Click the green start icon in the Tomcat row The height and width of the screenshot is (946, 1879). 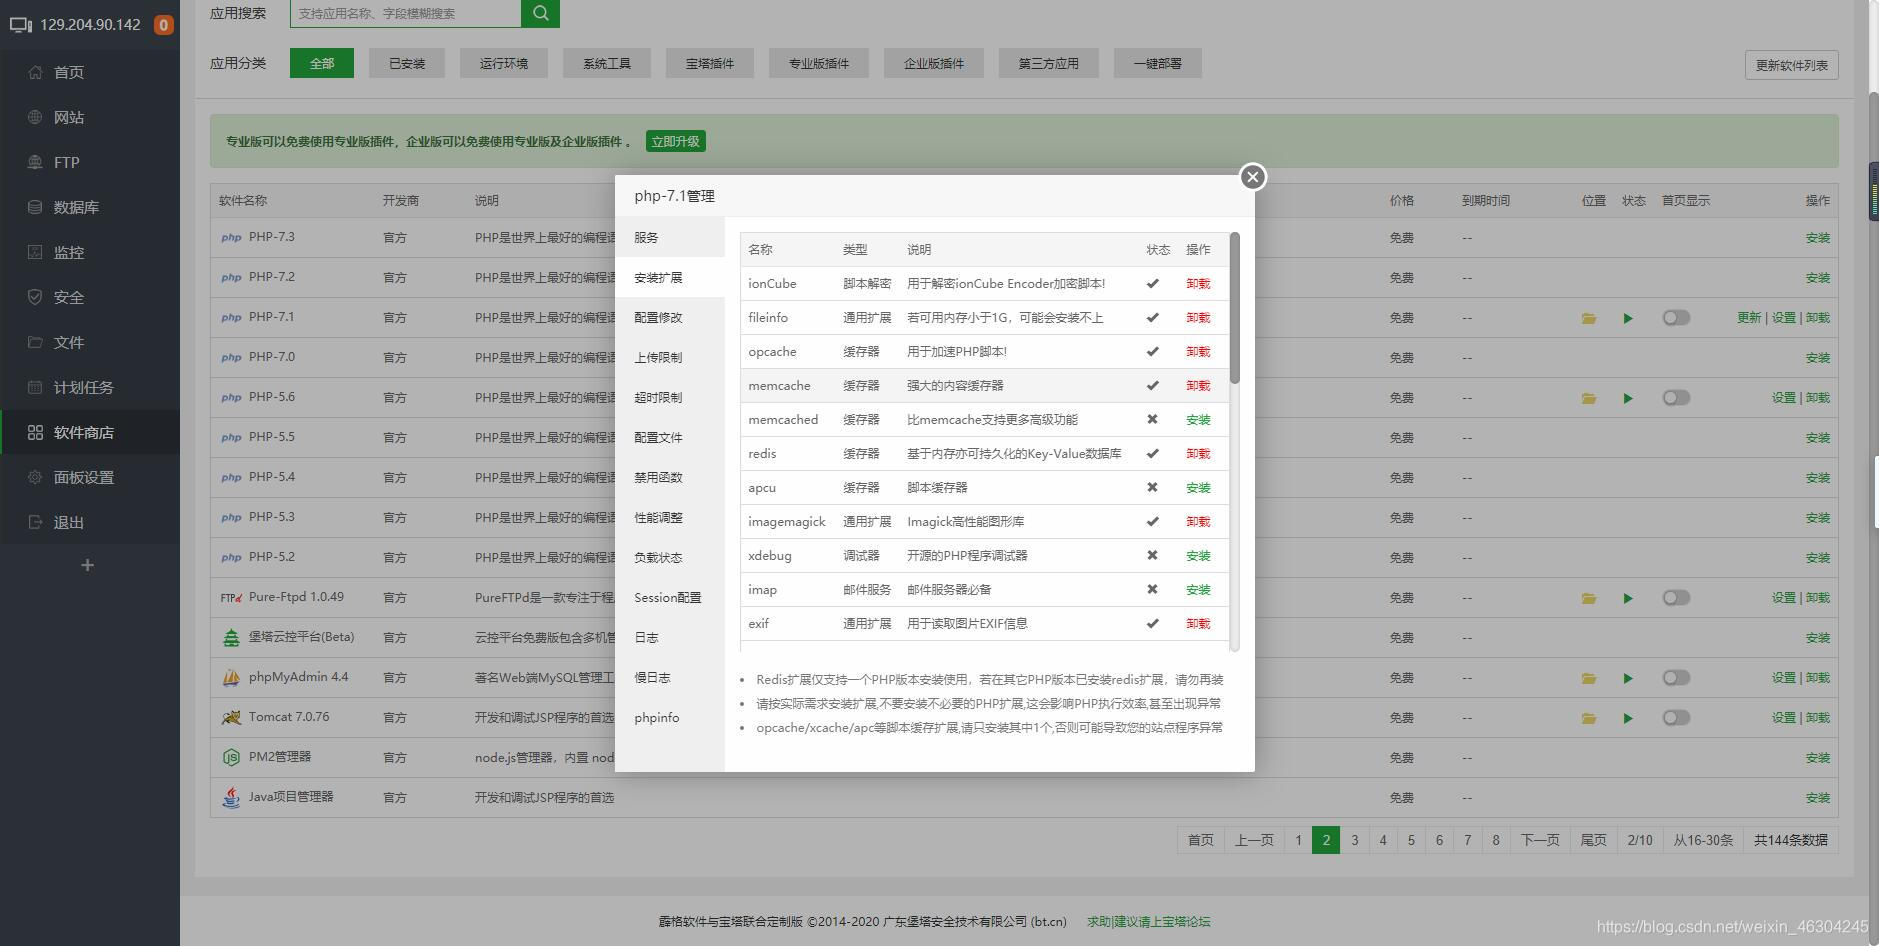point(1627,717)
